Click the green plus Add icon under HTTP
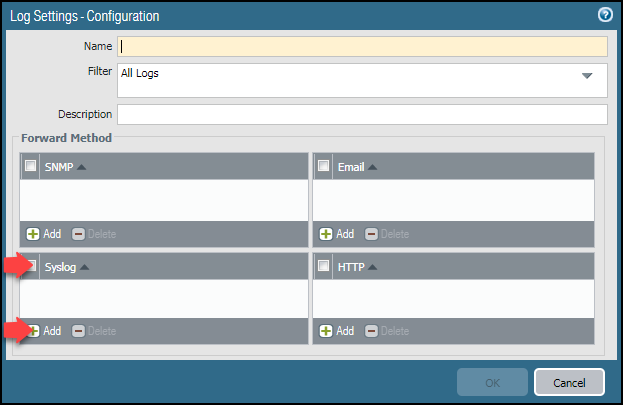Screen dimensions: 623x405 (x=326, y=331)
